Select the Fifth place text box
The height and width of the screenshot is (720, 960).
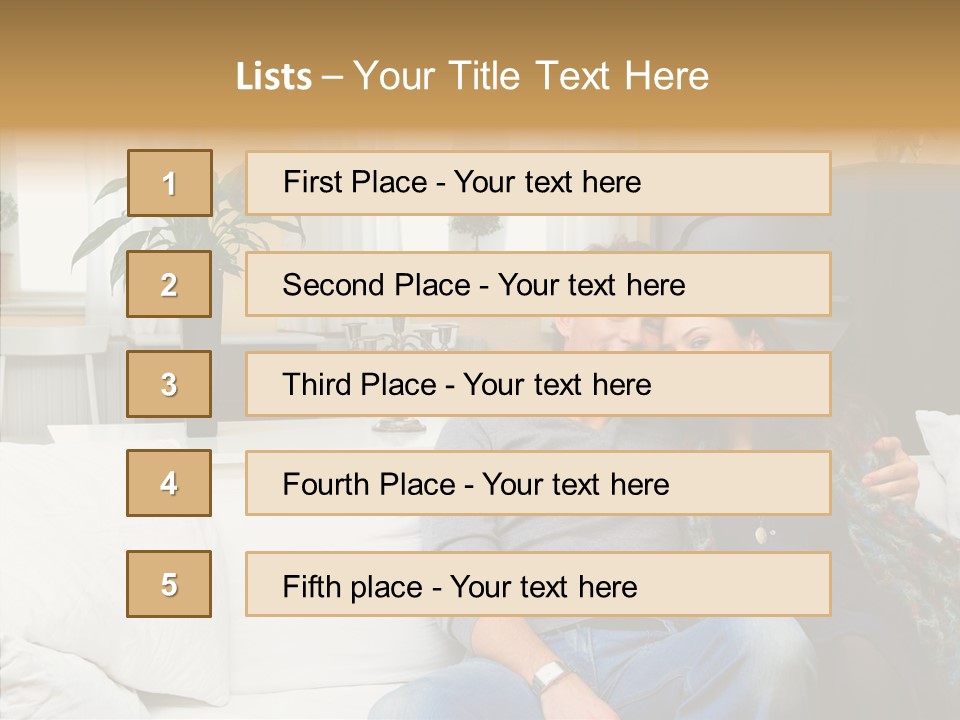[538, 584]
